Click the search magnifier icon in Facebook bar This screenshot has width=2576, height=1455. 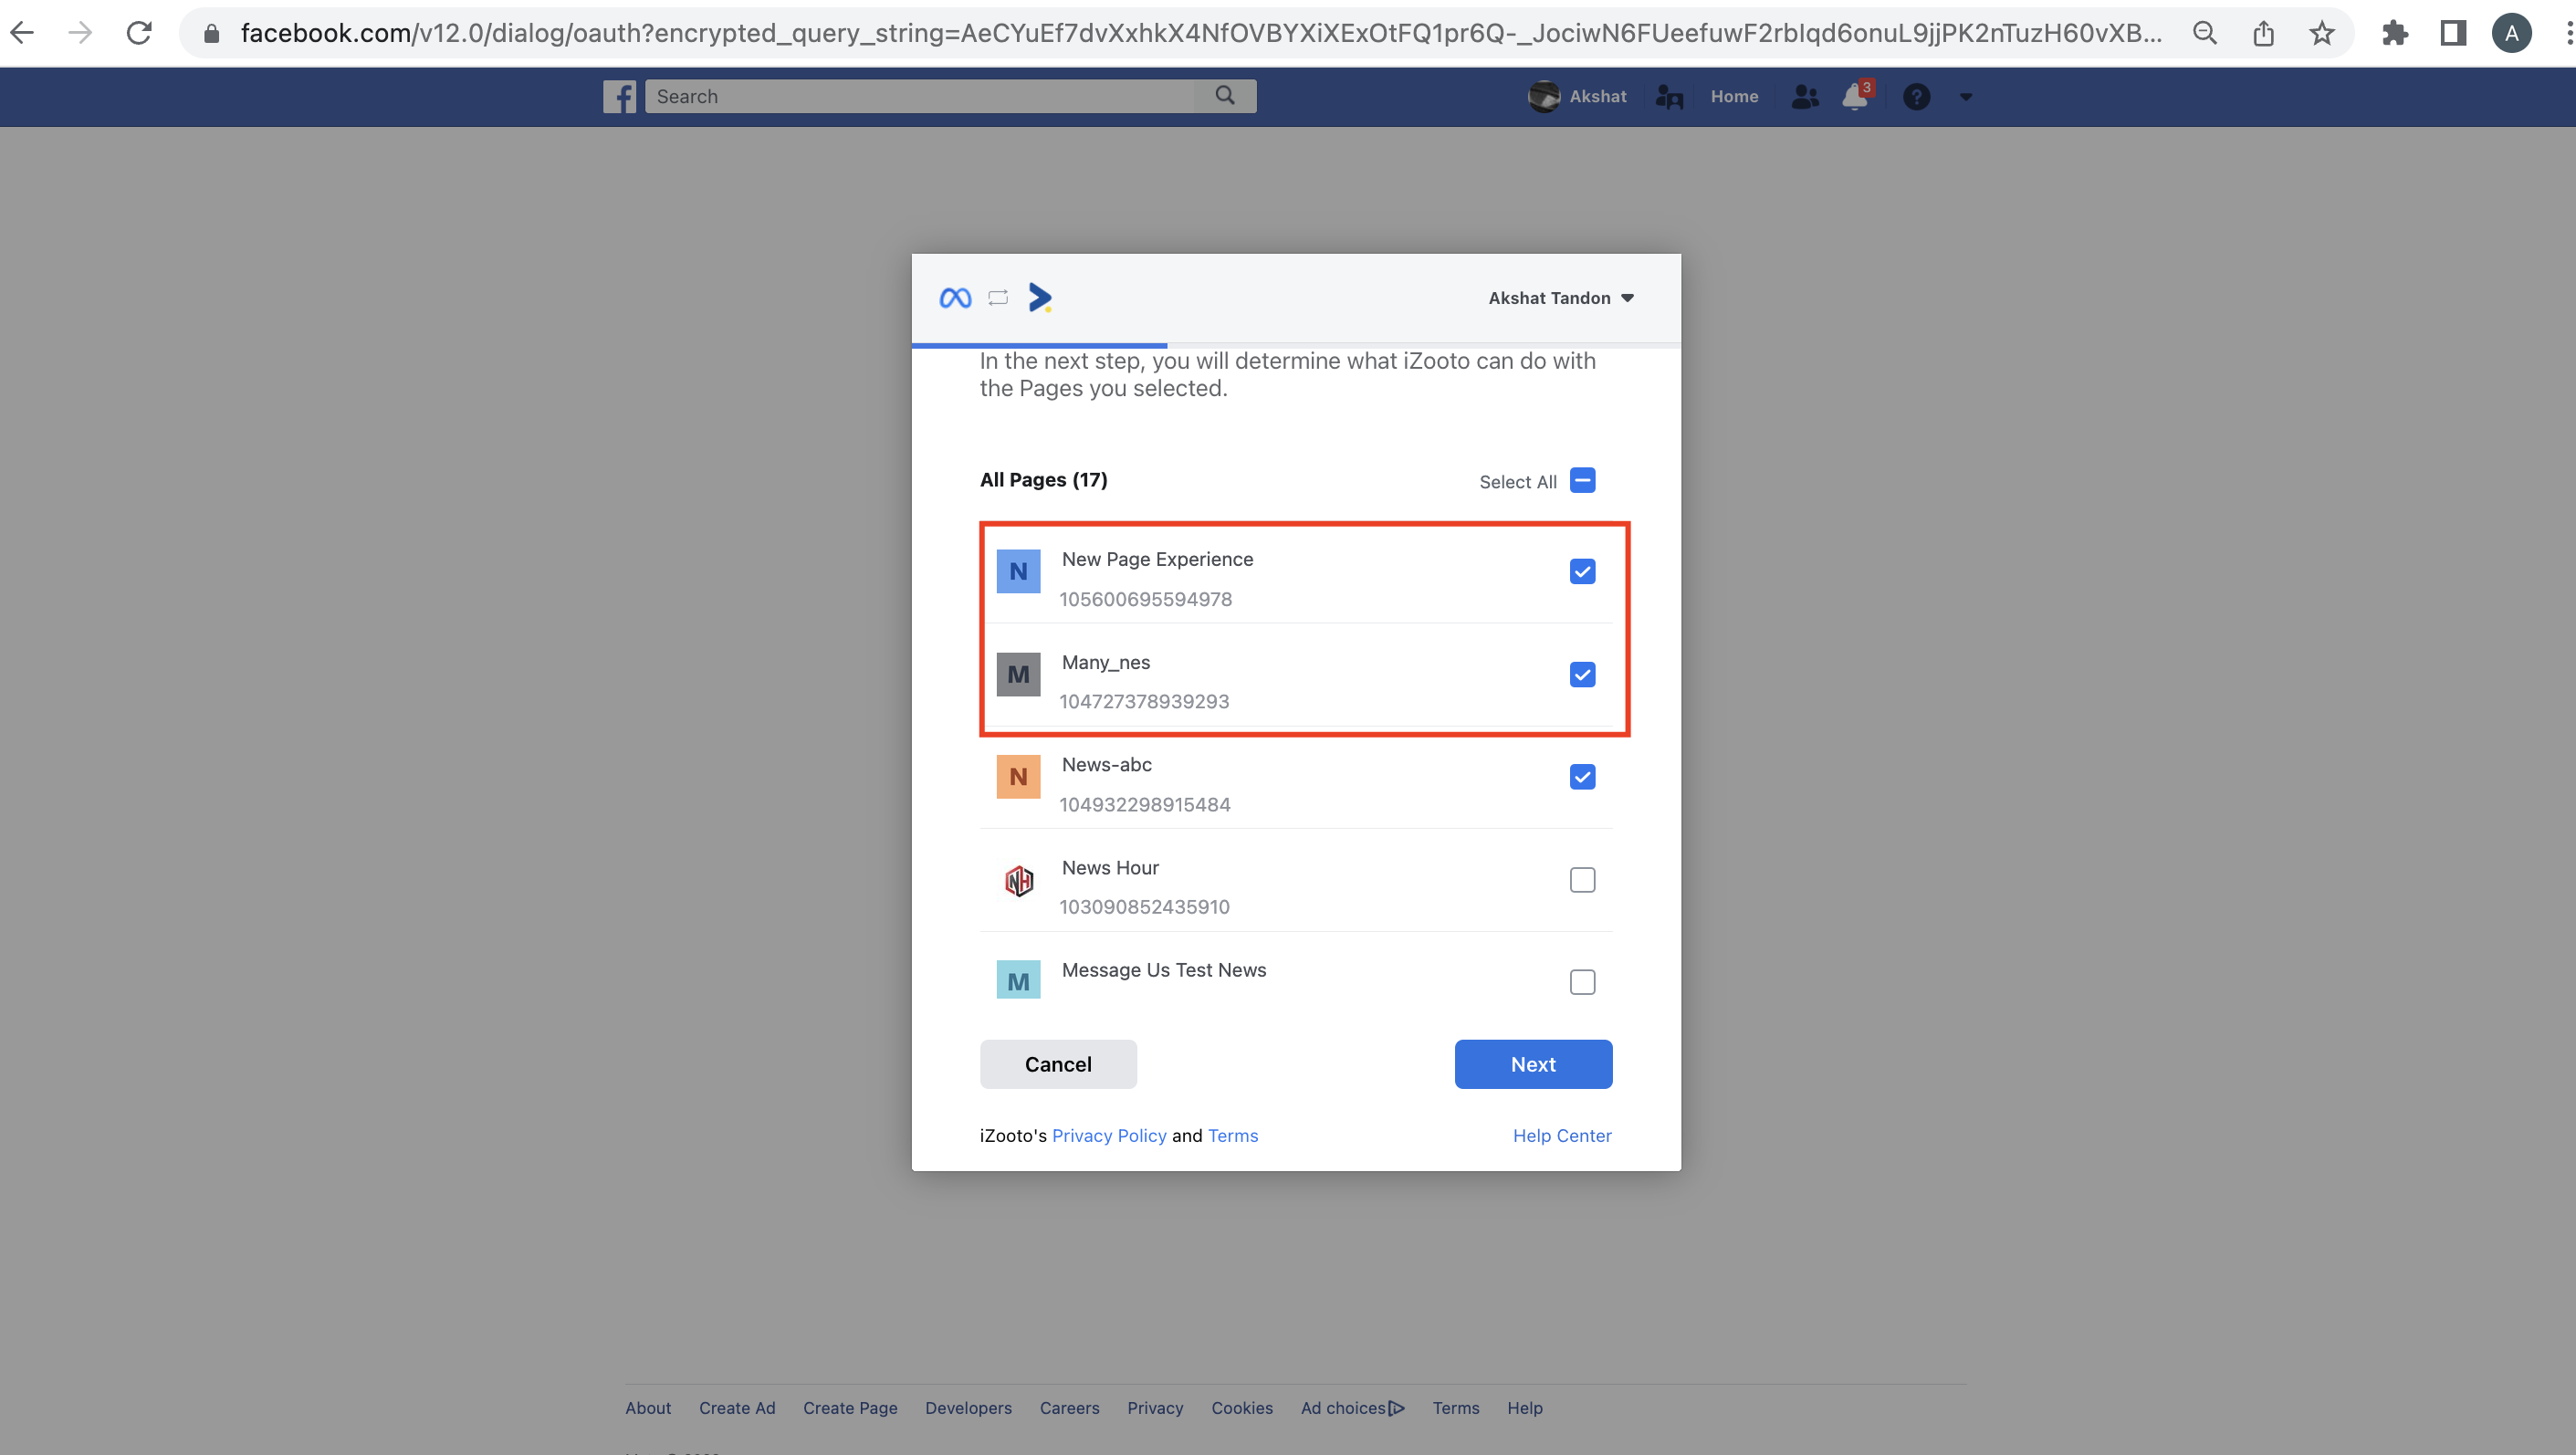coord(1225,96)
